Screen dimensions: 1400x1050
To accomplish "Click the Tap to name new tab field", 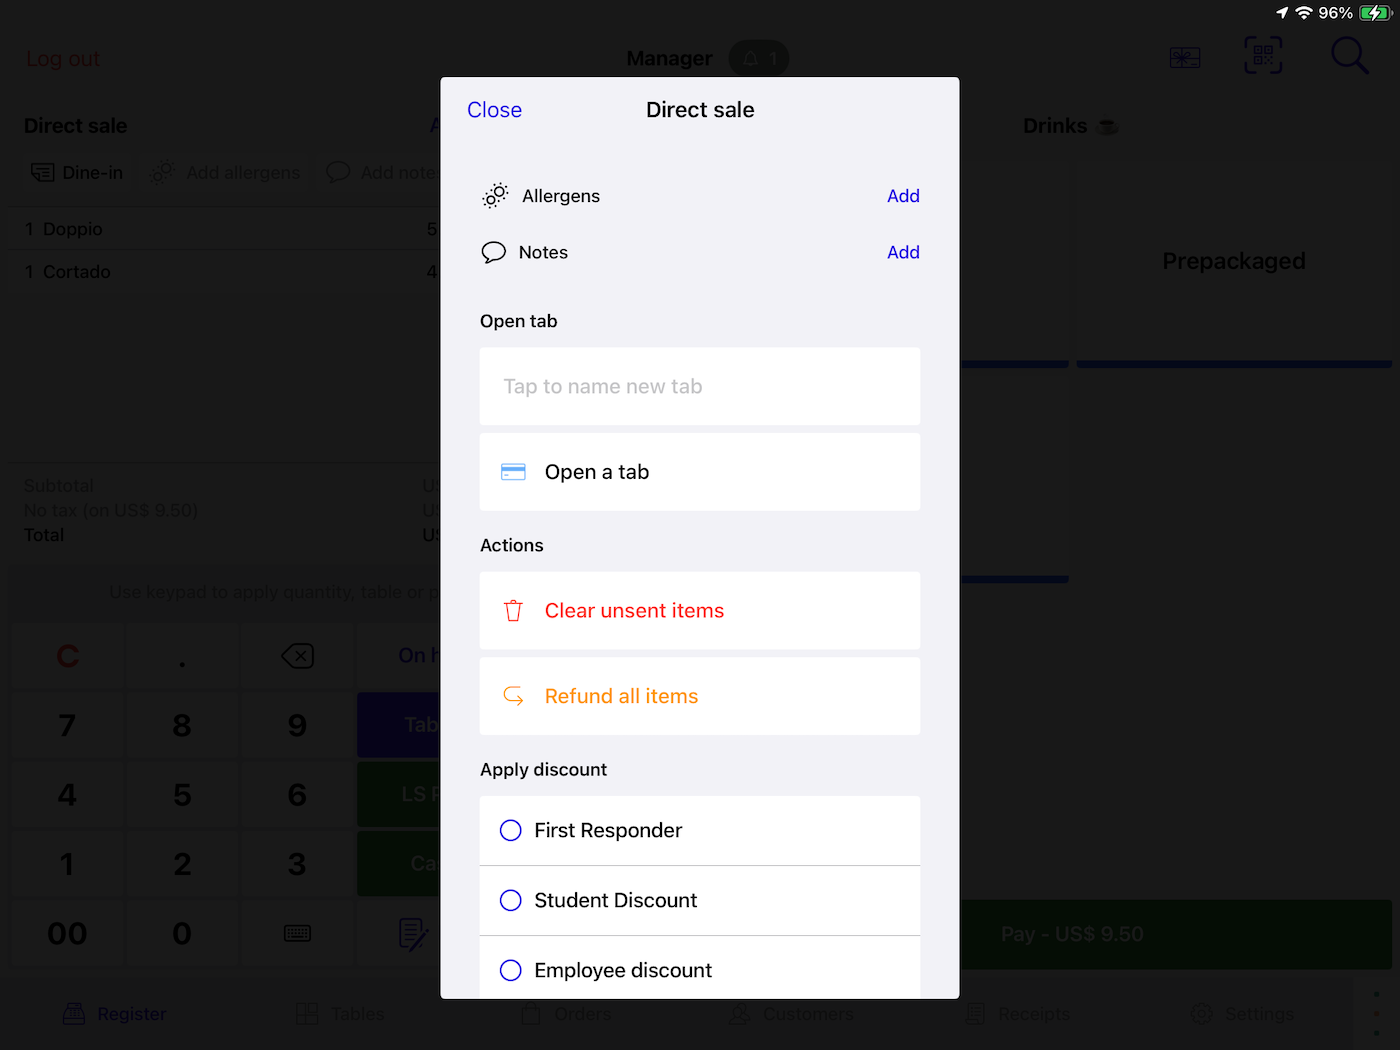I will (x=700, y=386).
